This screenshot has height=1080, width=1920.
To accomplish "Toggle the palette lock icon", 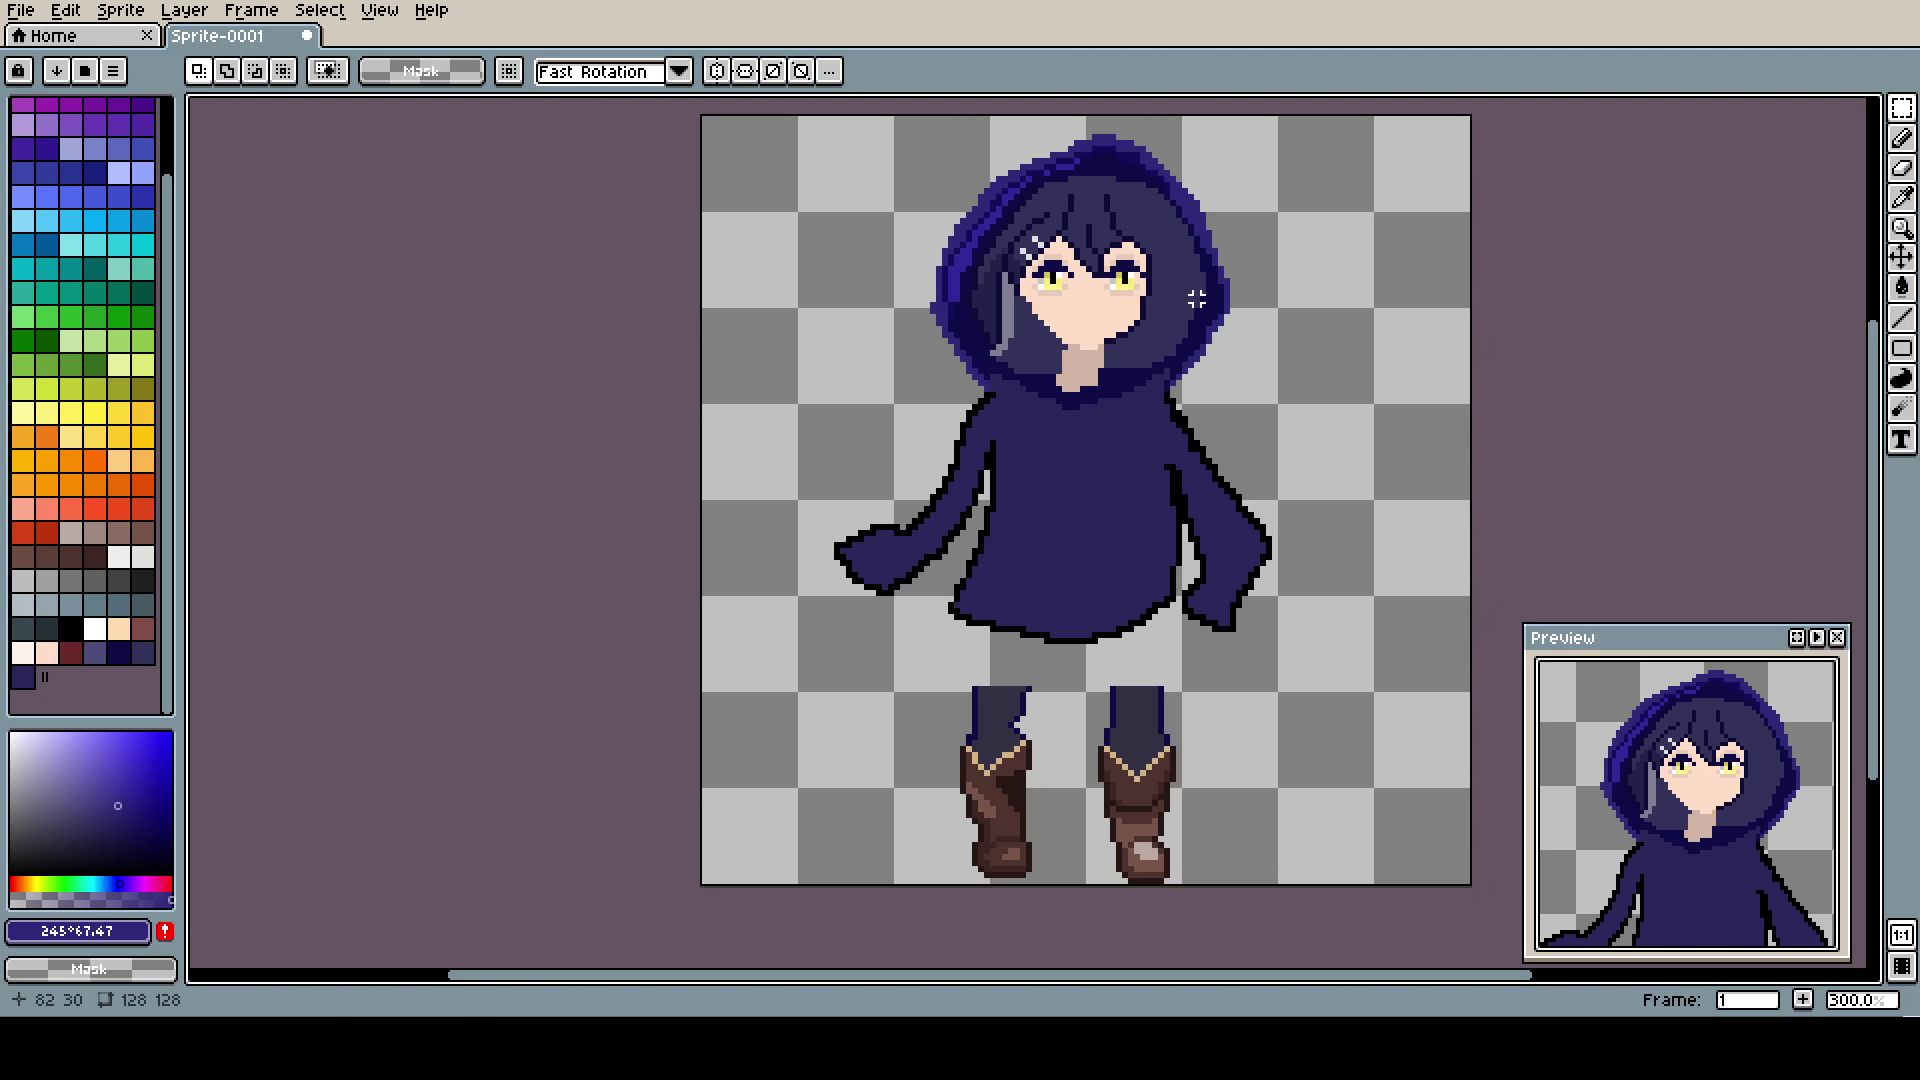I will [18, 71].
